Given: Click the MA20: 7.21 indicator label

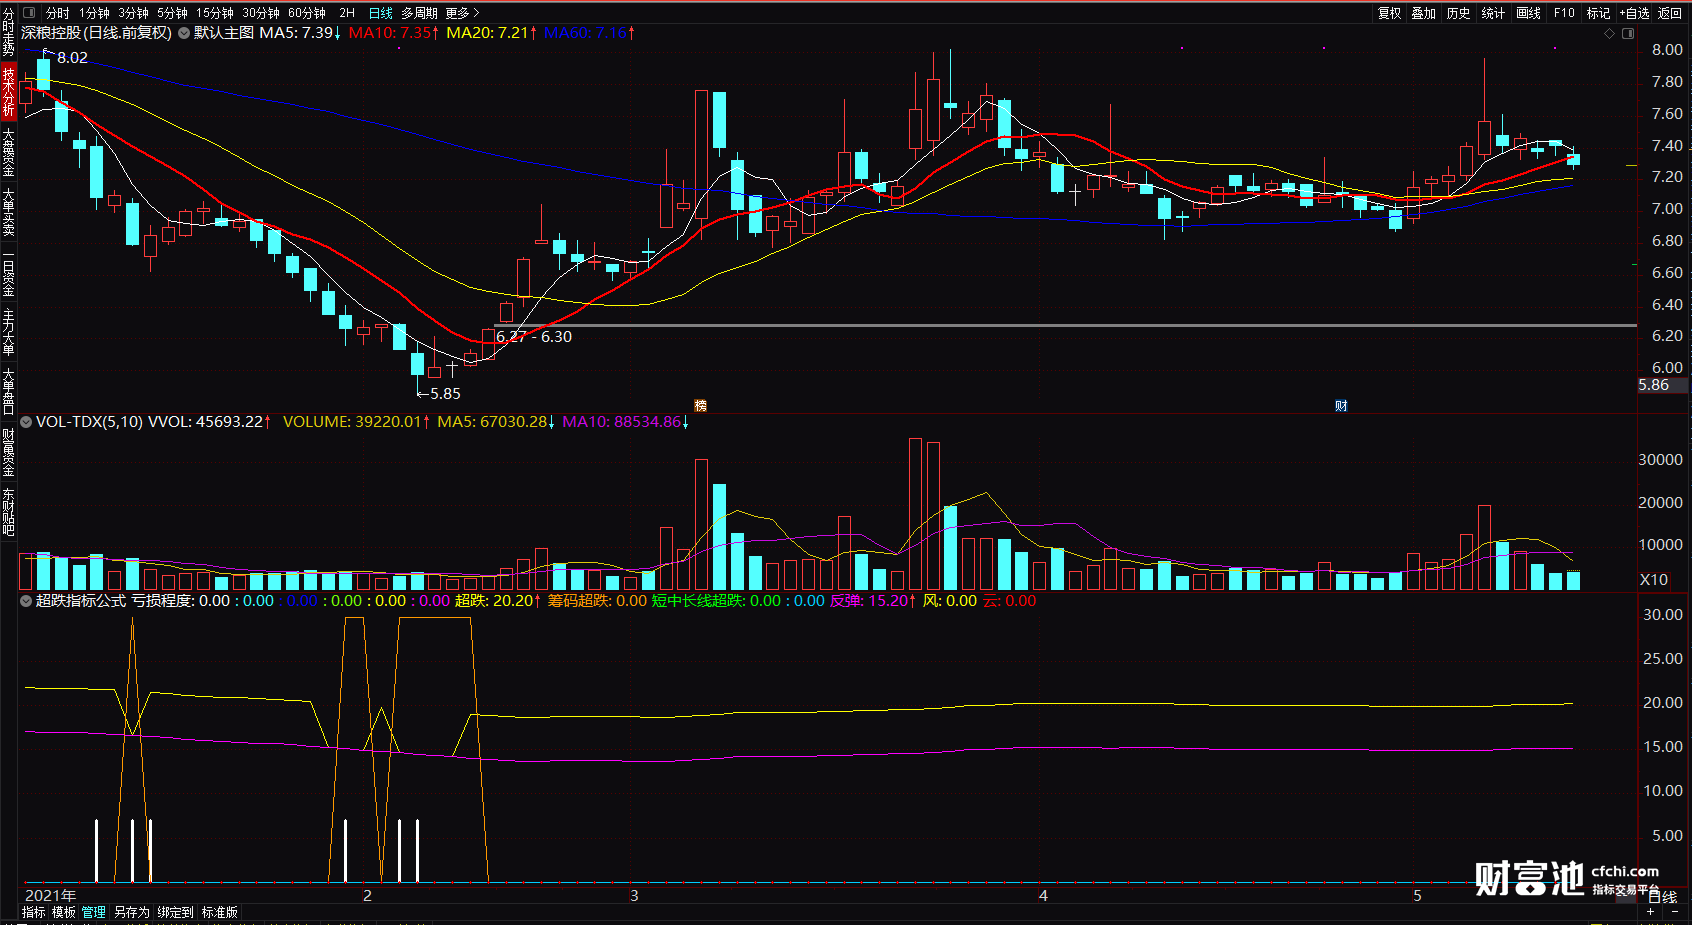Looking at the screenshot, I should tap(492, 33).
